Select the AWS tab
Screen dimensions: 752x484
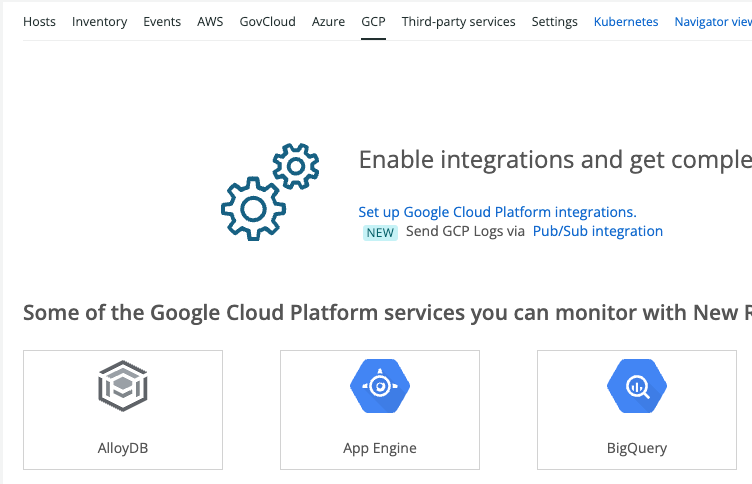(x=210, y=21)
